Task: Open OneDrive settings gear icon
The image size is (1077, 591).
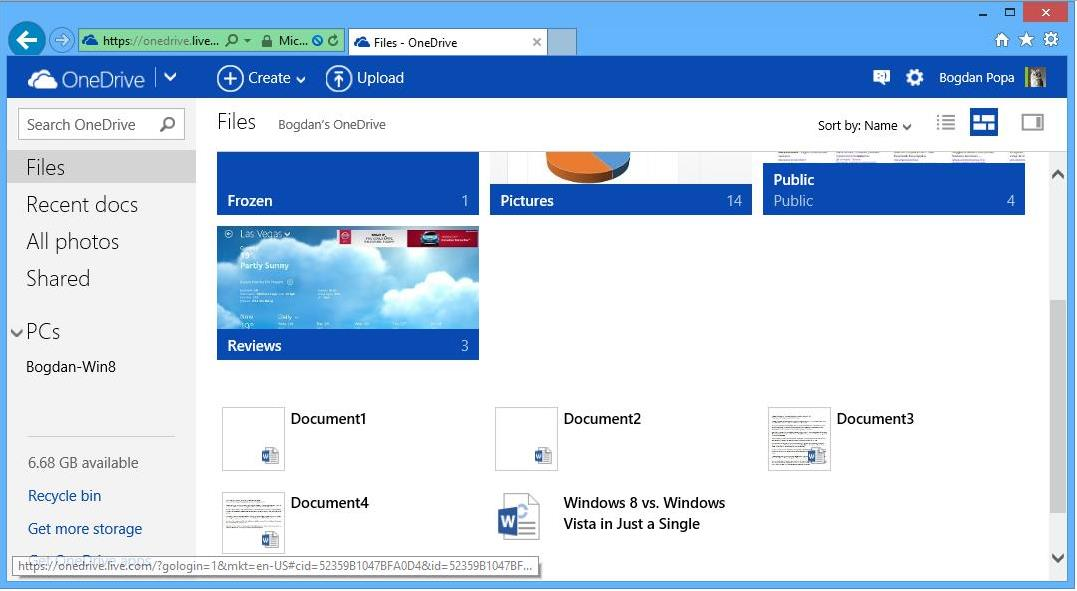Action: click(914, 78)
